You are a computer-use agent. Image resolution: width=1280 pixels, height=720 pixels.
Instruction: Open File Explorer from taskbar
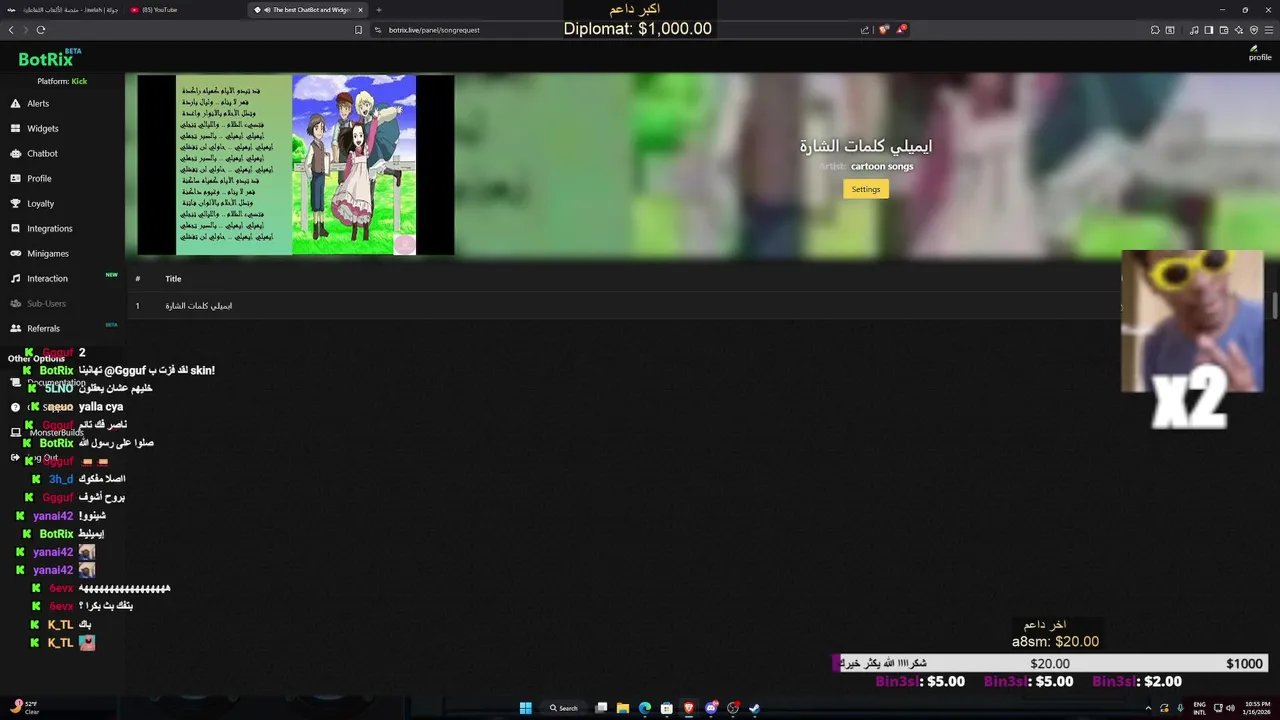coord(622,708)
